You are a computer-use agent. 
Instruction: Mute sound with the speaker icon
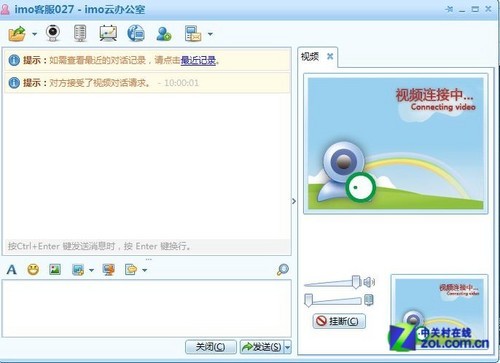click(369, 282)
